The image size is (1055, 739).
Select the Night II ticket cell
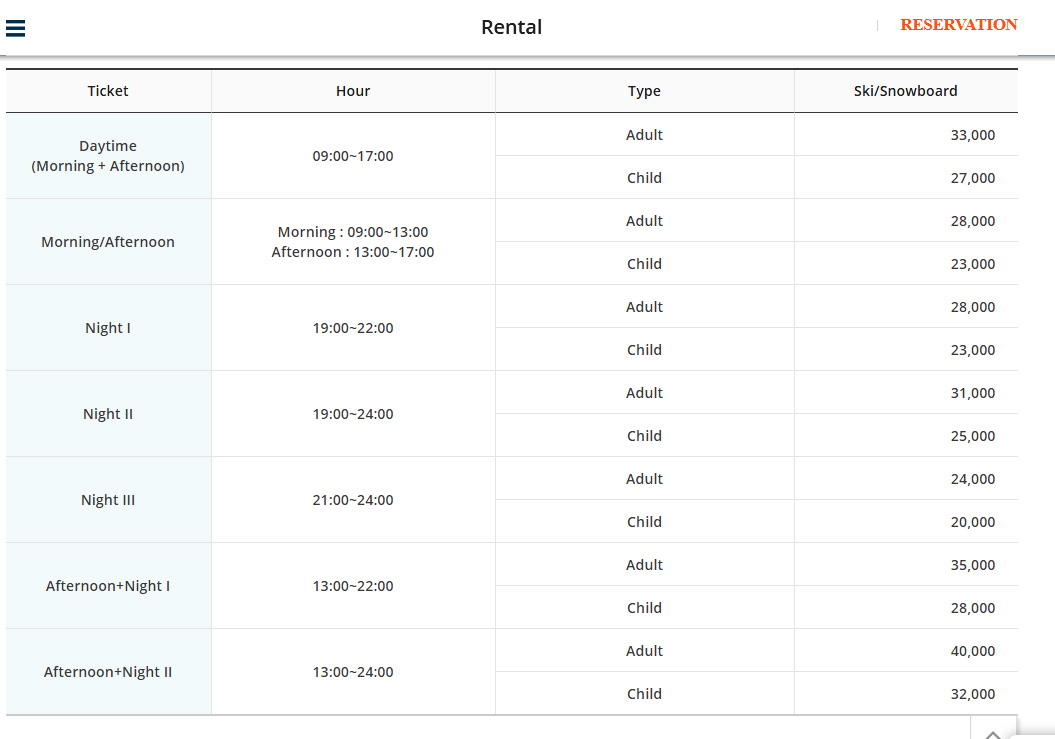[108, 414]
